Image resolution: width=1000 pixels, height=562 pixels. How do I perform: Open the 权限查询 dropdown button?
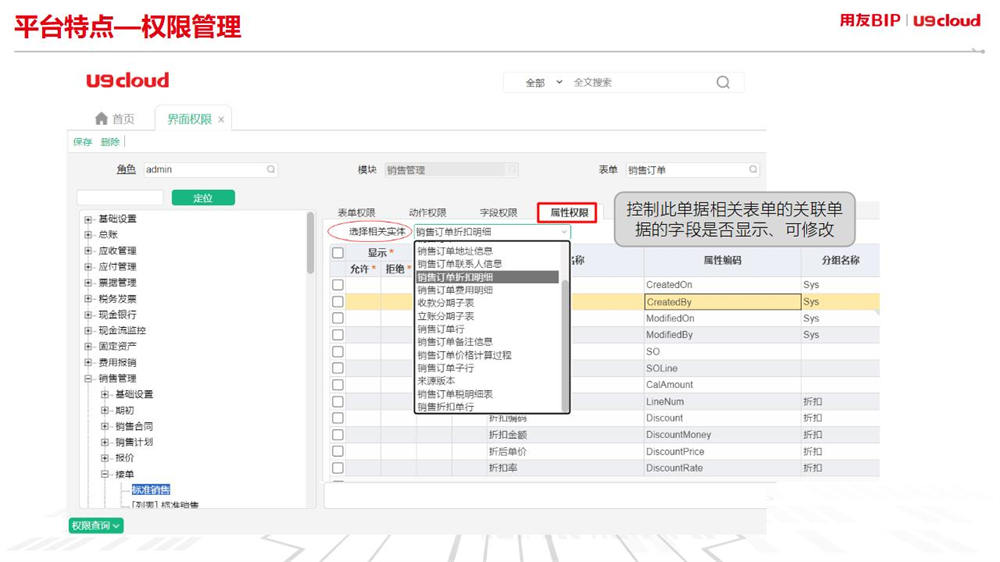(x=96, y=526)
